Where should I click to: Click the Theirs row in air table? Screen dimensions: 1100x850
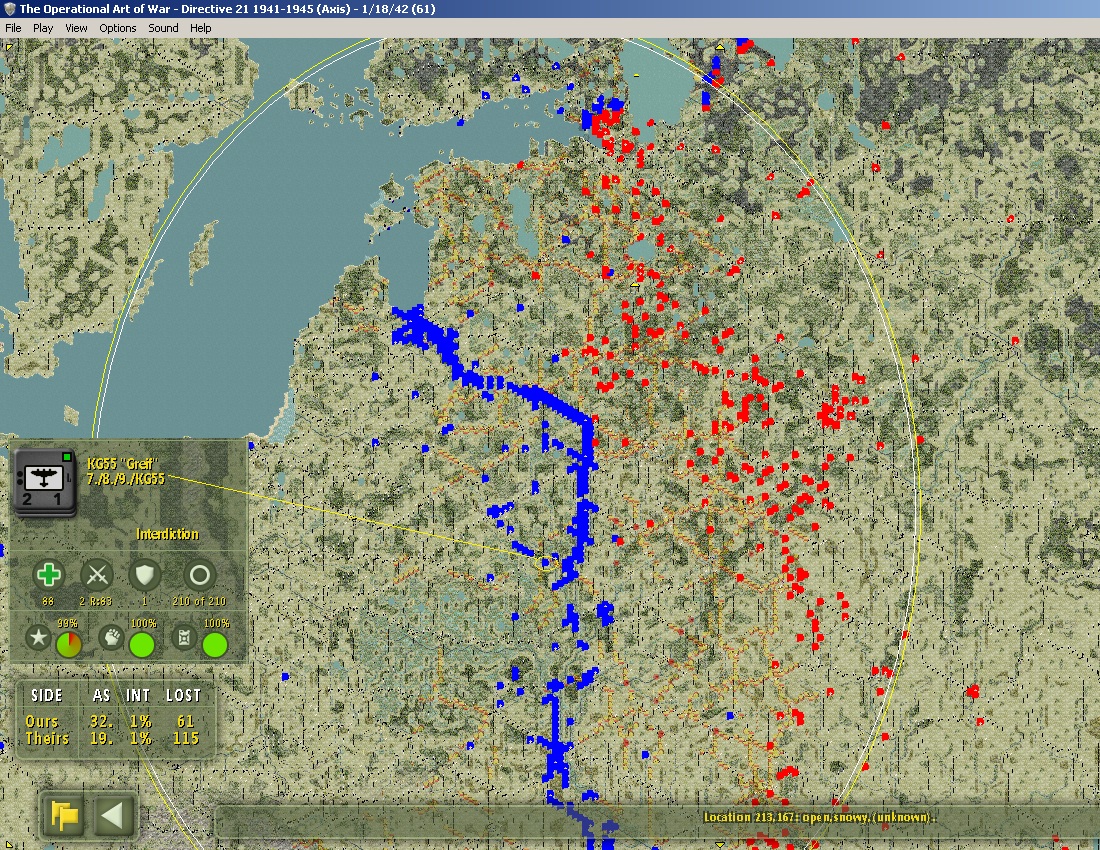pyautogui.click(x=112, y=738)
